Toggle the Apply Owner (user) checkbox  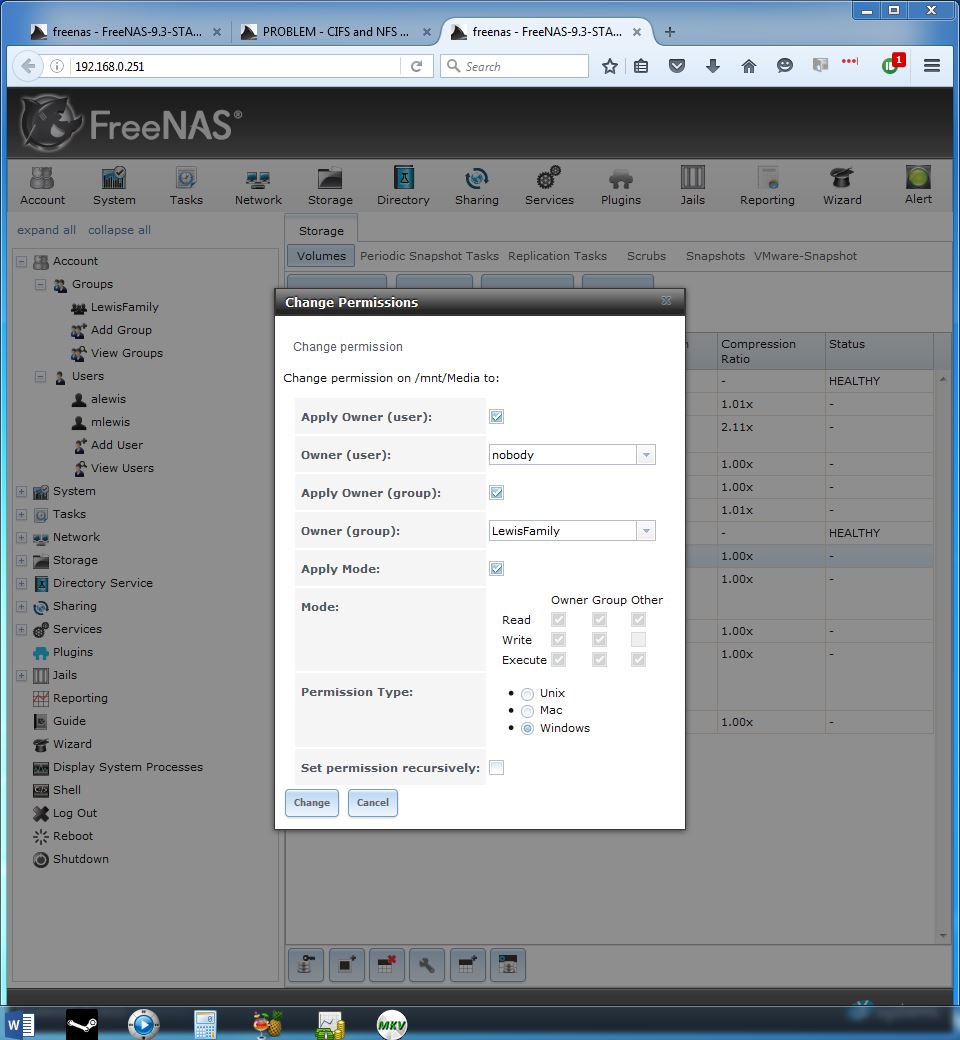[x=496, y=417]
